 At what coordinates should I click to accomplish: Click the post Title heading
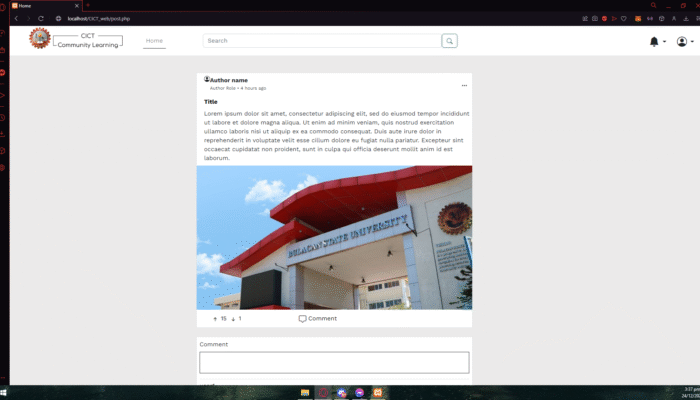coord(211,102)
